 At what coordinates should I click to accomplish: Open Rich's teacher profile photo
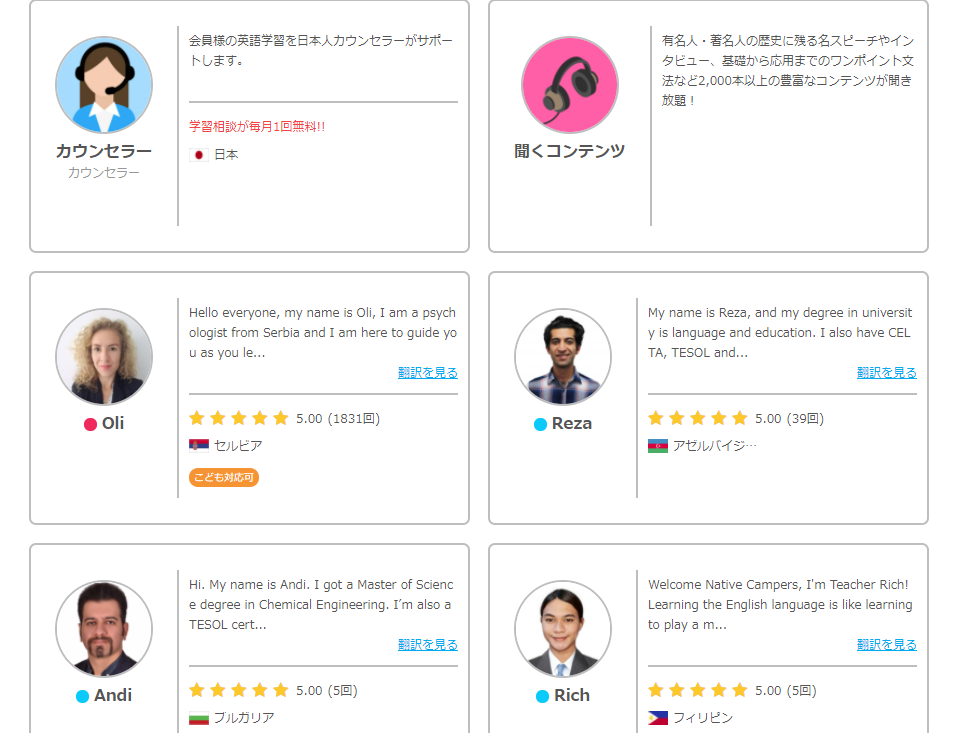(x=563, y=629)
